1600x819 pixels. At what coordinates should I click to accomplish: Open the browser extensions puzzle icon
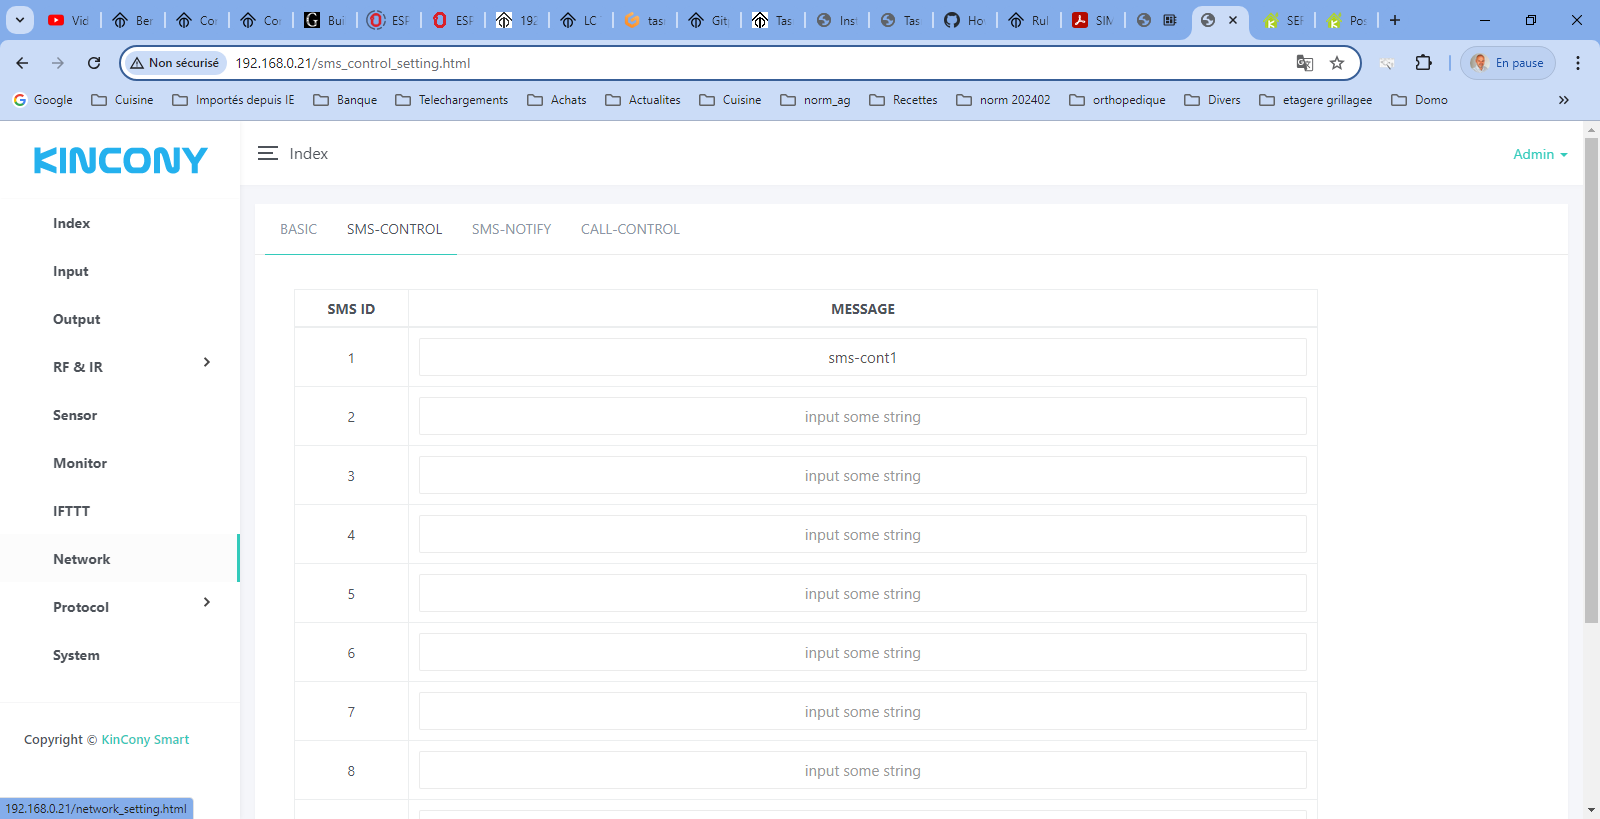(1423, 63)
